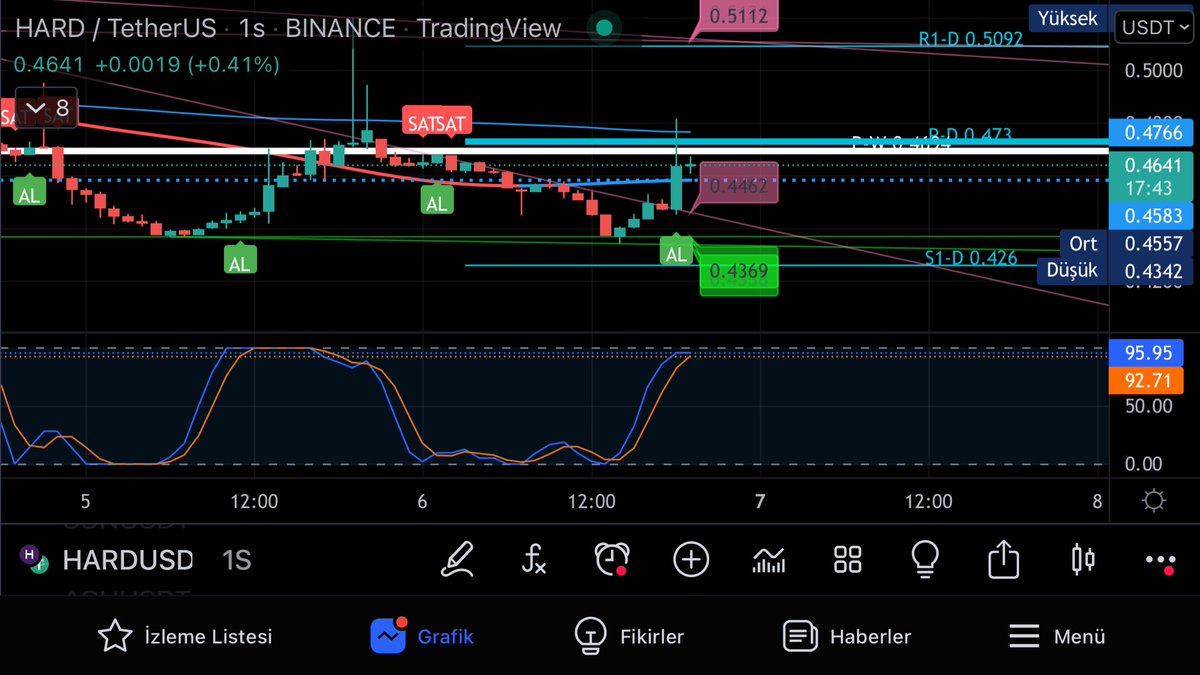
Task: Tap the 0.4342 low price value
Action: [1153, 270]
